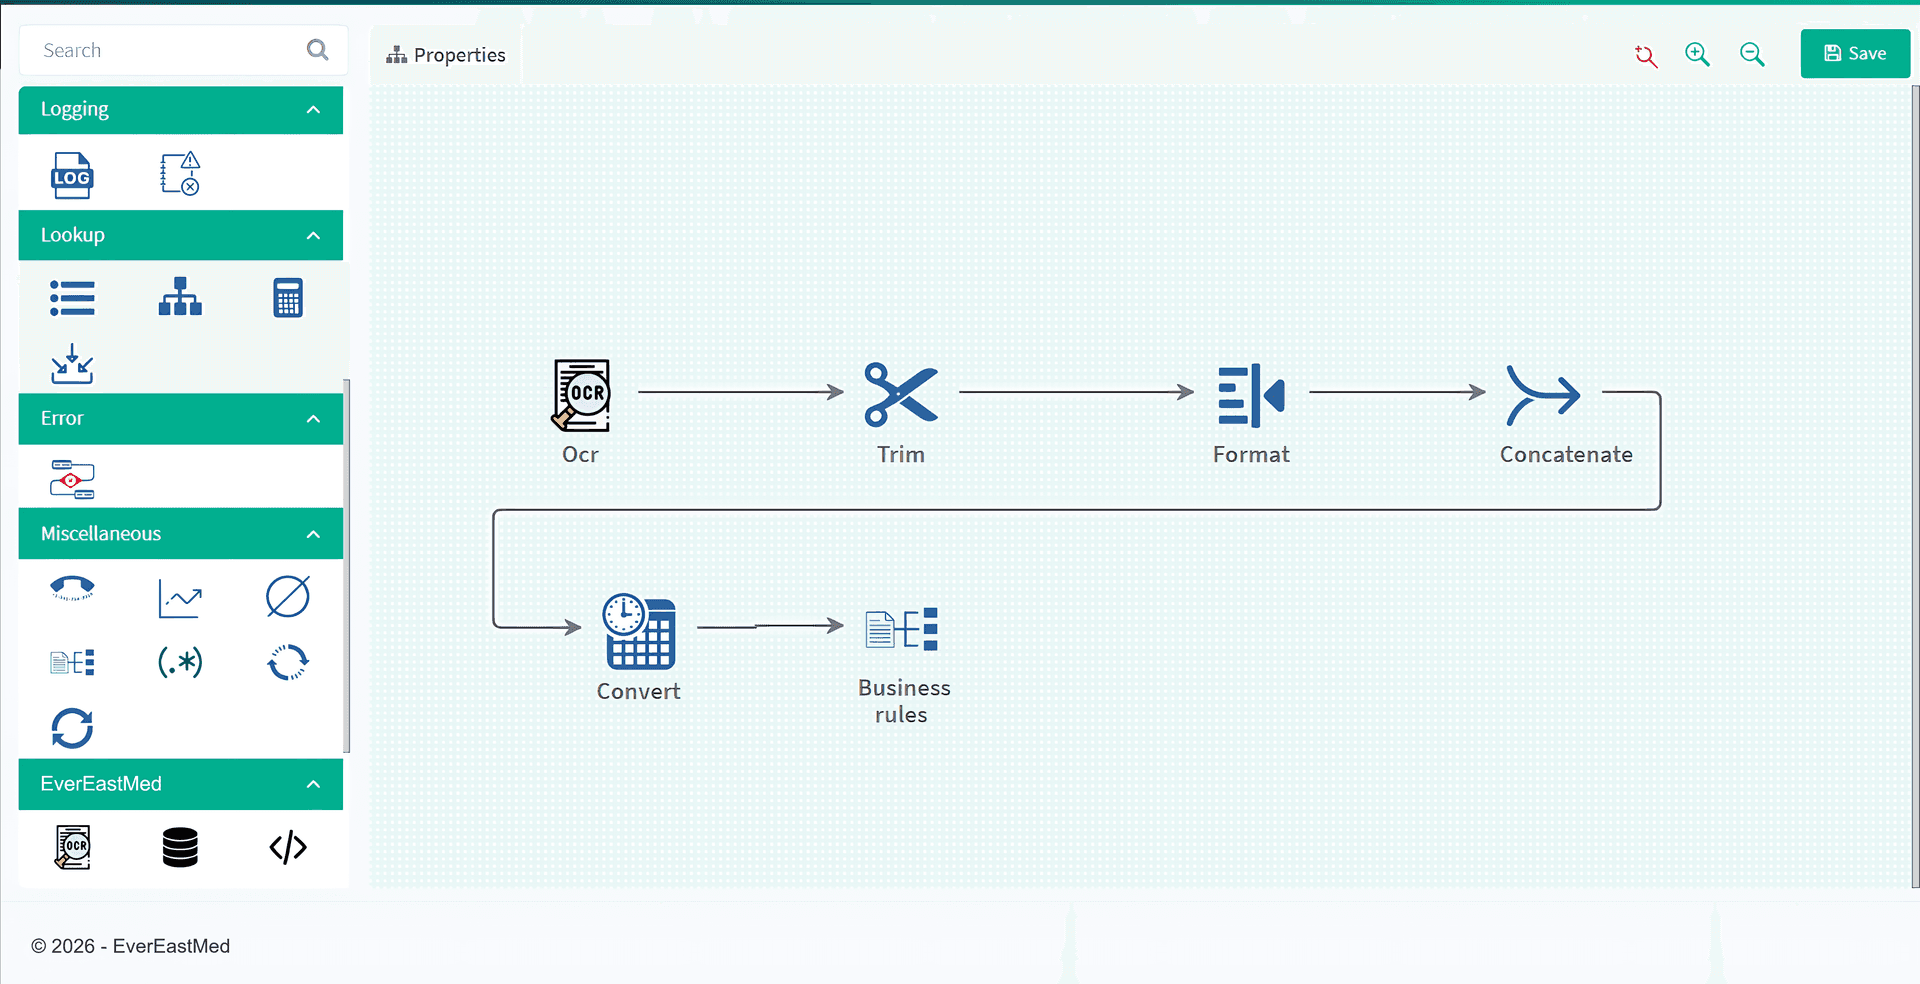Save the workflow with Save button
The height and width of the screenshot is (984, 1920).
pos(1855,54)
